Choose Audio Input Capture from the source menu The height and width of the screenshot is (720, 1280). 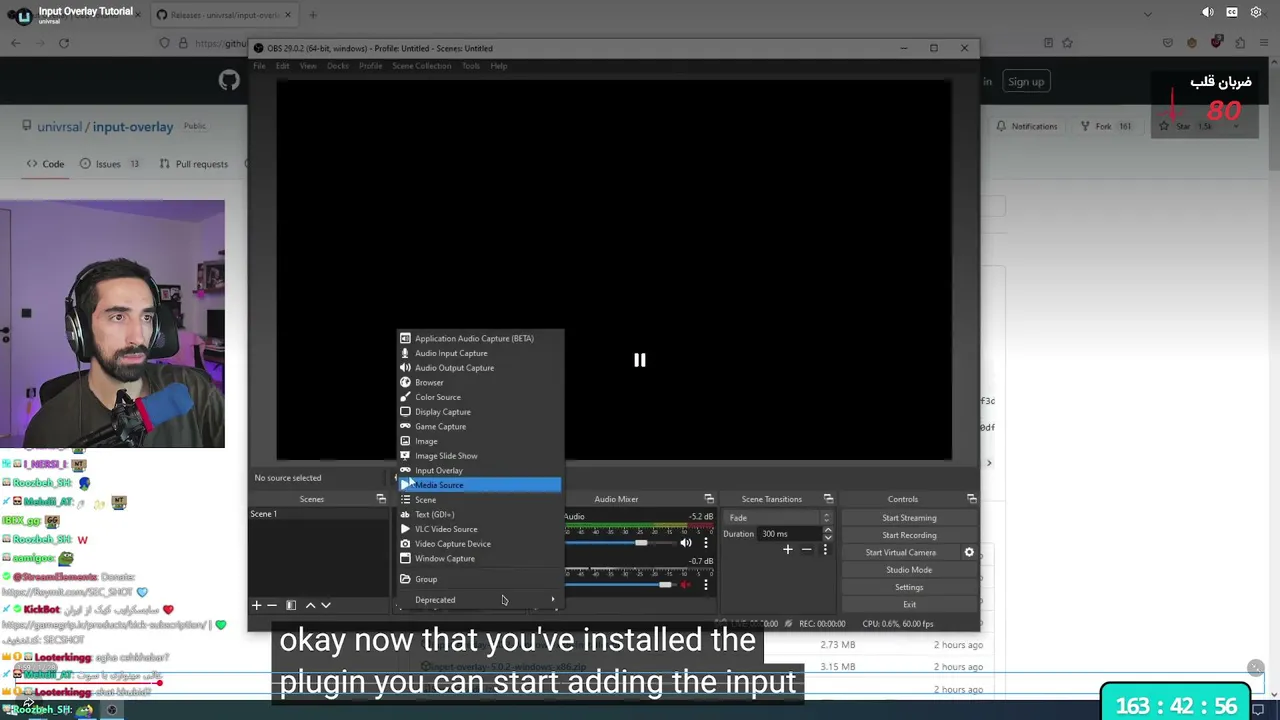480,353
